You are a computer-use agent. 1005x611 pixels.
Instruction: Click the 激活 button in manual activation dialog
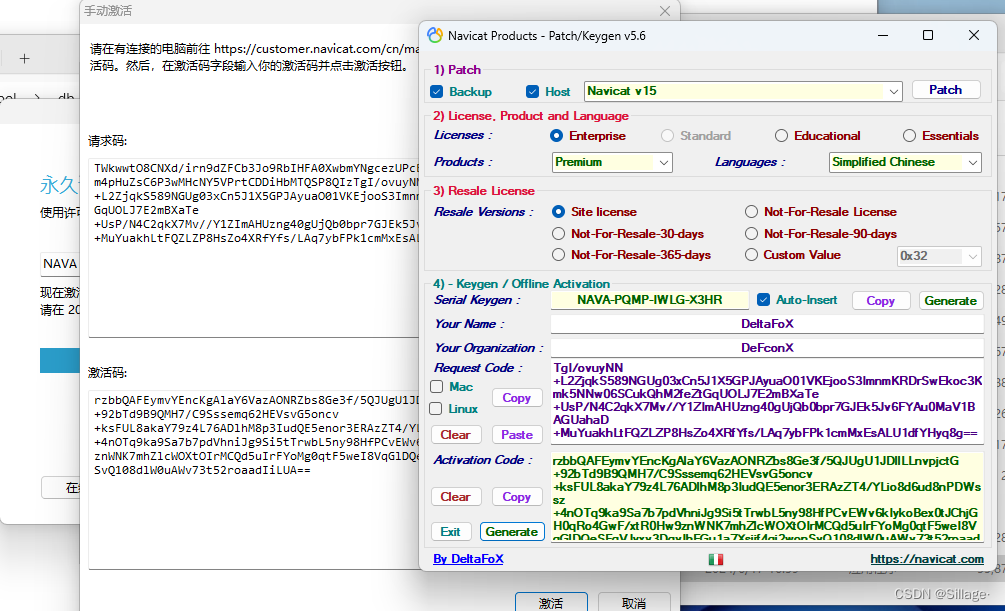click(551, 603)
